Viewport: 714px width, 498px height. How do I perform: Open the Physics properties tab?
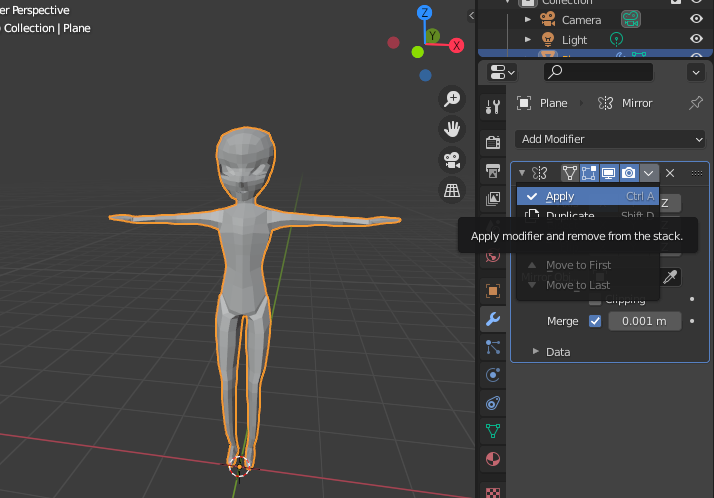(x=493, y=375)
